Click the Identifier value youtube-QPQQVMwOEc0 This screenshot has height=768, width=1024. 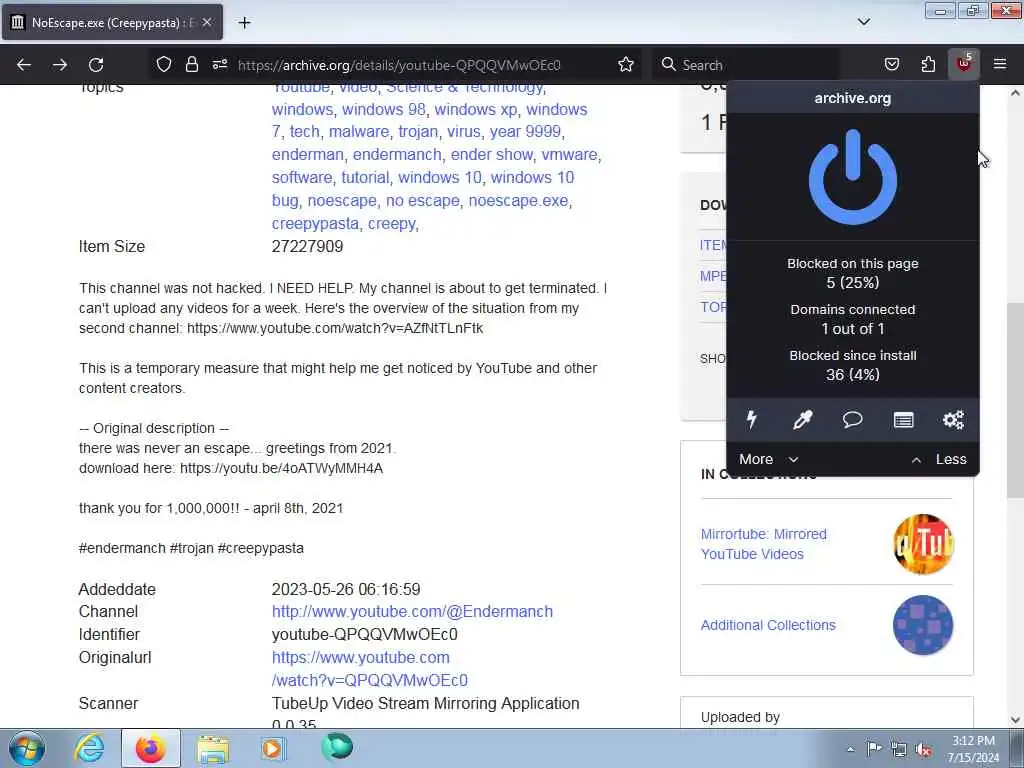click(x=364, y=634)
